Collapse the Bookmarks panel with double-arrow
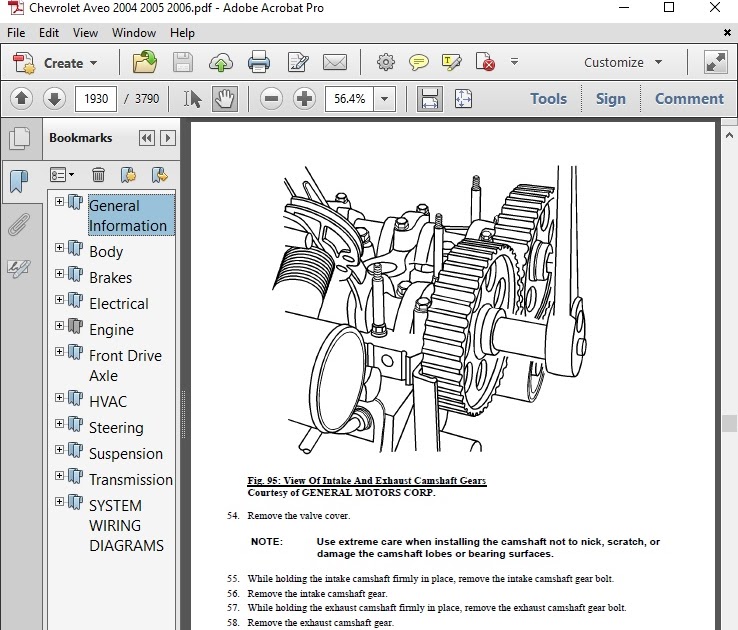 147,138
